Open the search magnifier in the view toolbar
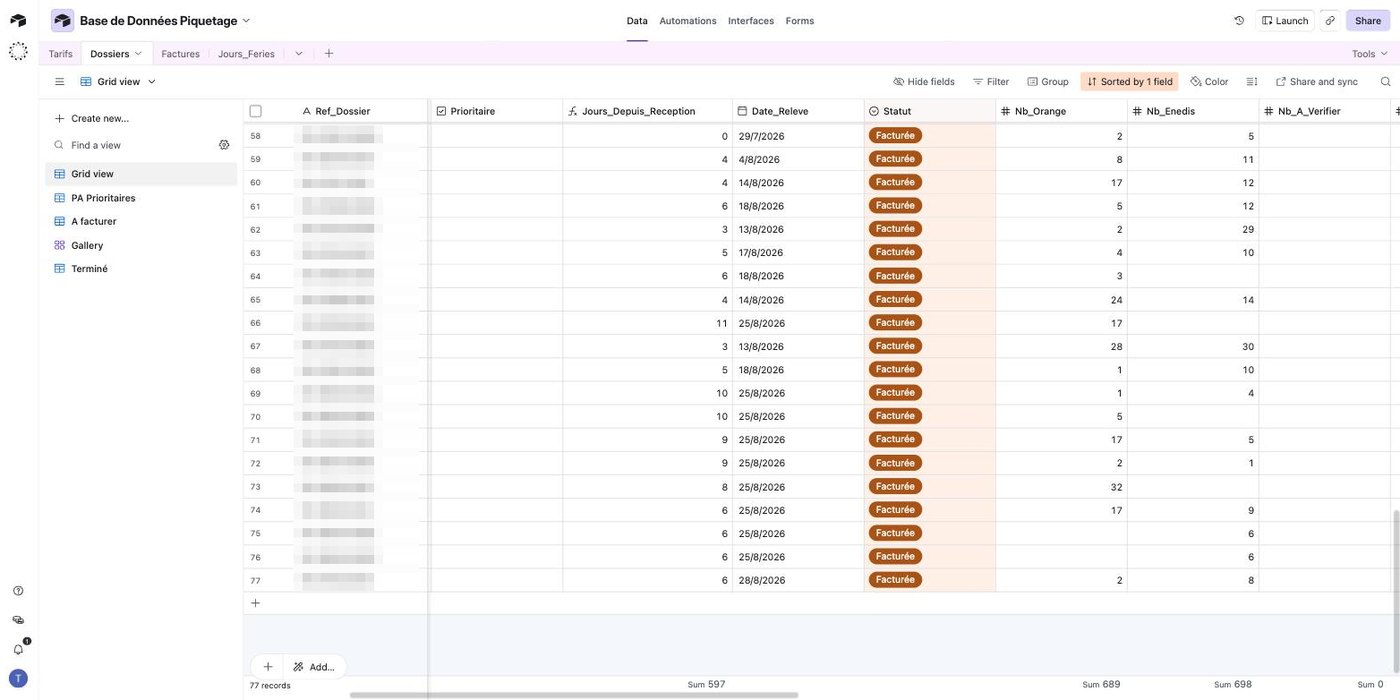Image resolution: width=1400 pixels, height=700 pixels. [x=1385, y=81]
